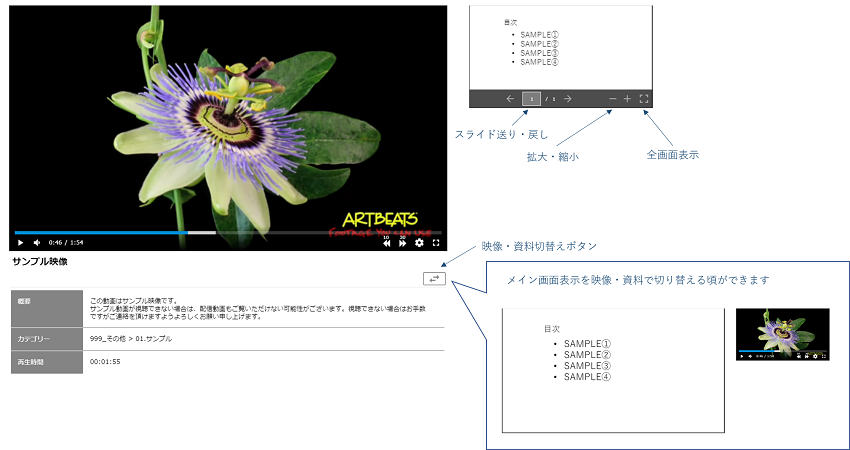850x450 pixels.
Task: Go to the next slide with the right arrow
Action: tap(568, 99)
